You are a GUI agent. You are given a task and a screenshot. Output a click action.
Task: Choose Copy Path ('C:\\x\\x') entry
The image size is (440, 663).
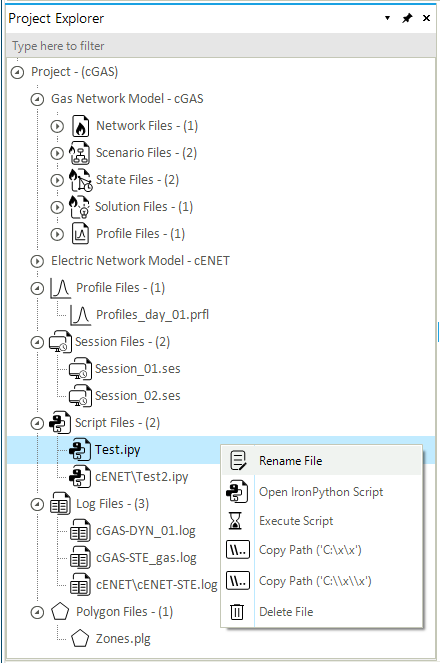(321, 581)
